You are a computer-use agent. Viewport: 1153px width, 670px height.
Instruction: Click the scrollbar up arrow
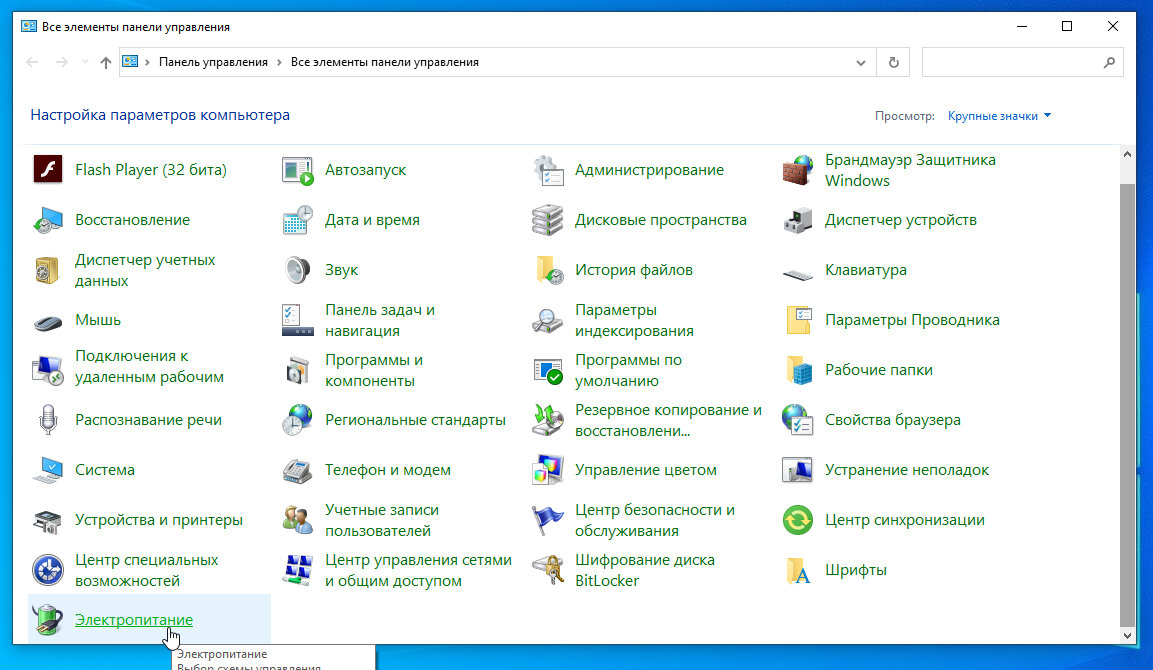coord(1127,154)
